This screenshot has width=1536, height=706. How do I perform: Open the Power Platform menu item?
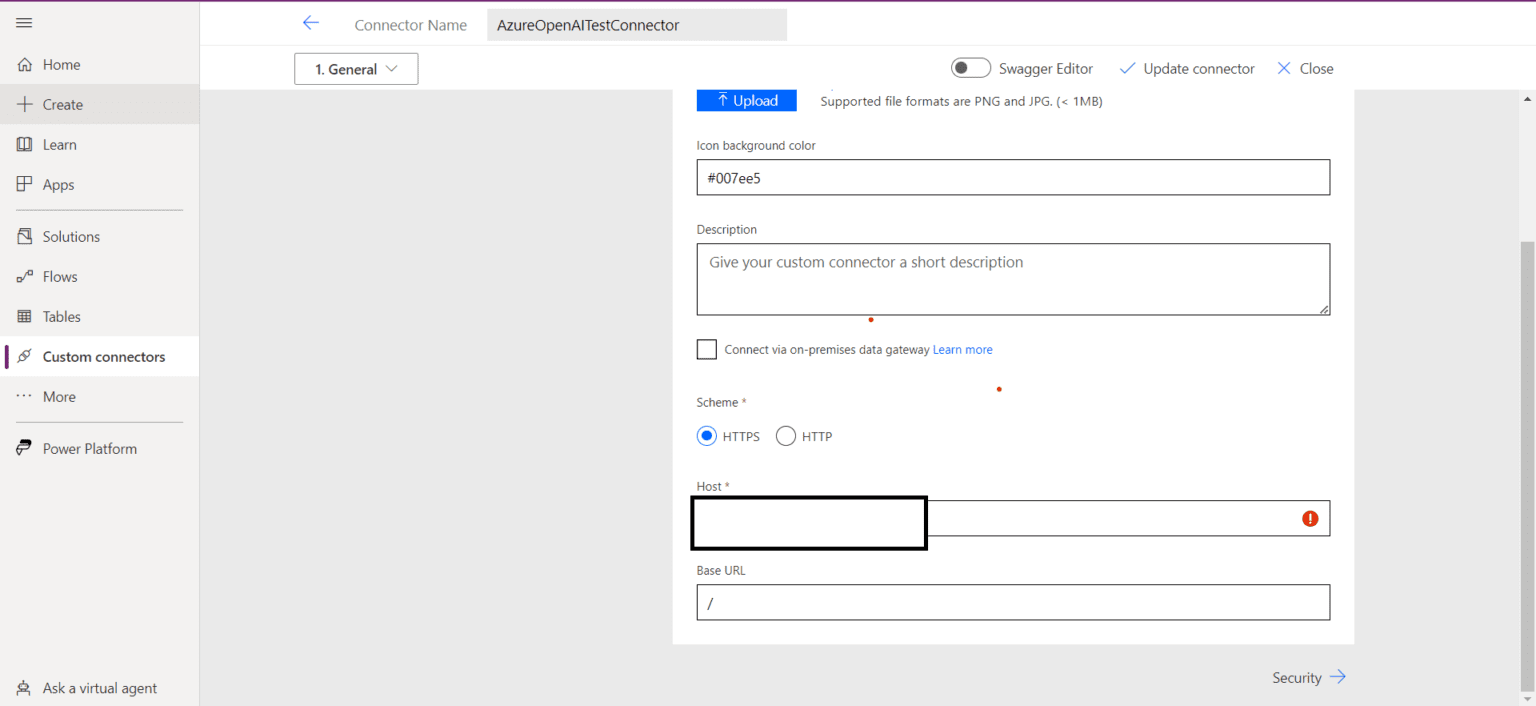89,448
